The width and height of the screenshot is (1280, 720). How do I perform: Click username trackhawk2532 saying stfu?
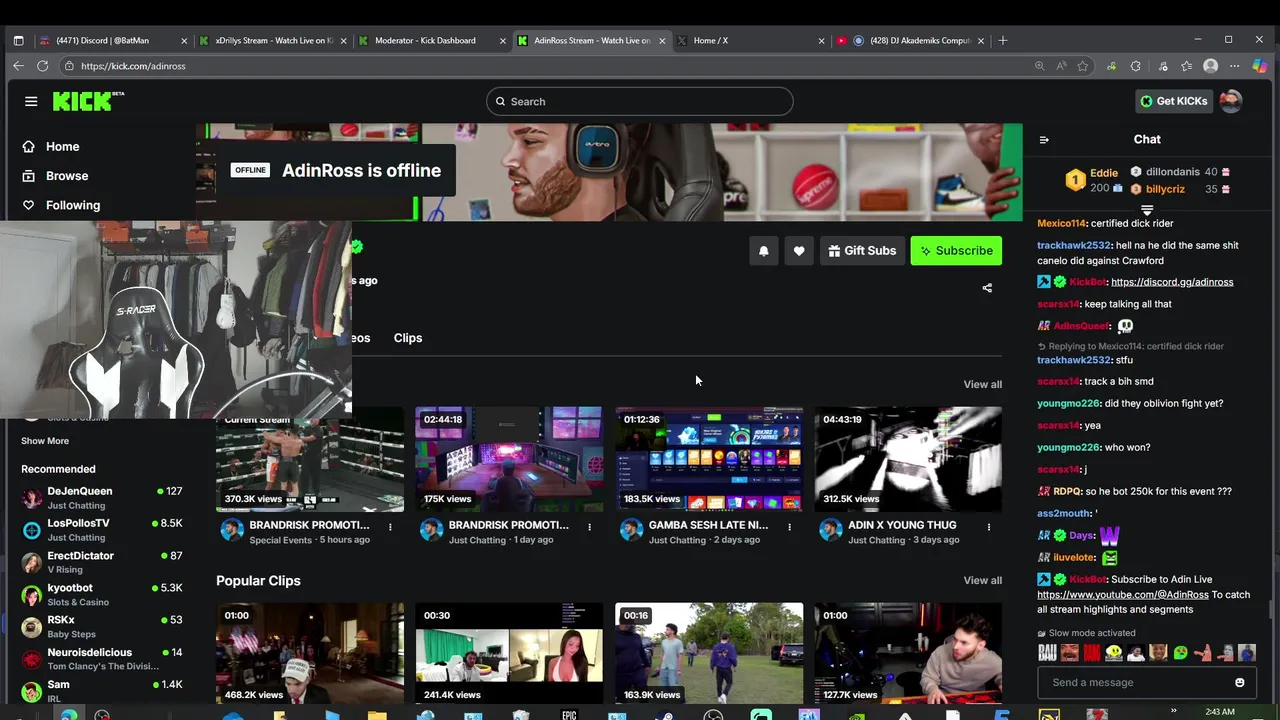click(x=1074, y=360)
